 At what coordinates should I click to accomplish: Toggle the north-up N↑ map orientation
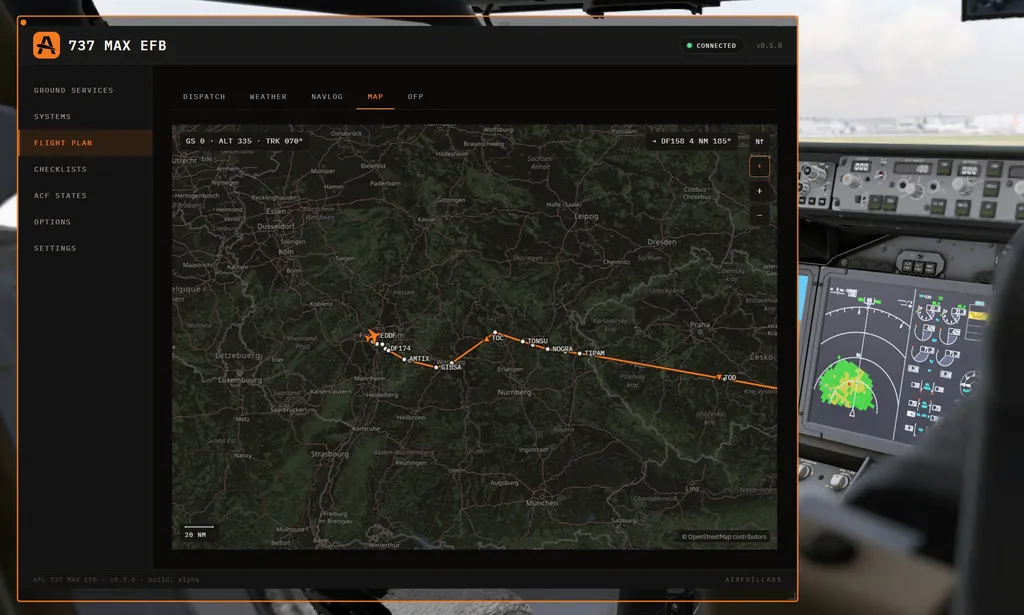[760, 141]
